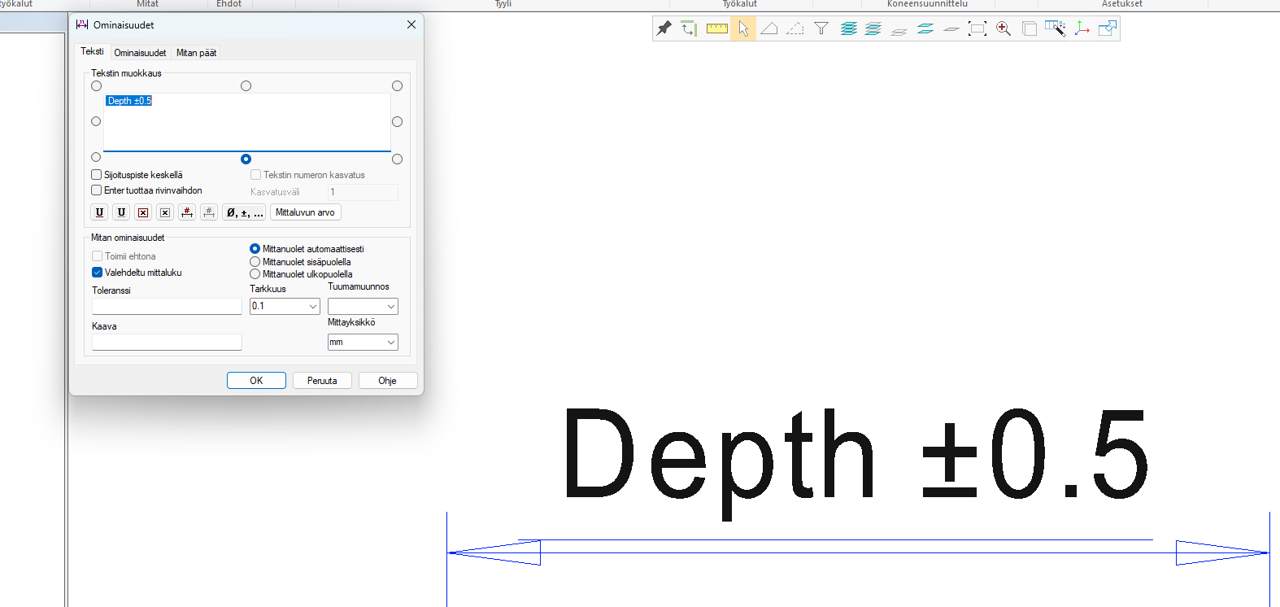Click the funnel filter icon
1280x607 pixels.
(821, 29)
